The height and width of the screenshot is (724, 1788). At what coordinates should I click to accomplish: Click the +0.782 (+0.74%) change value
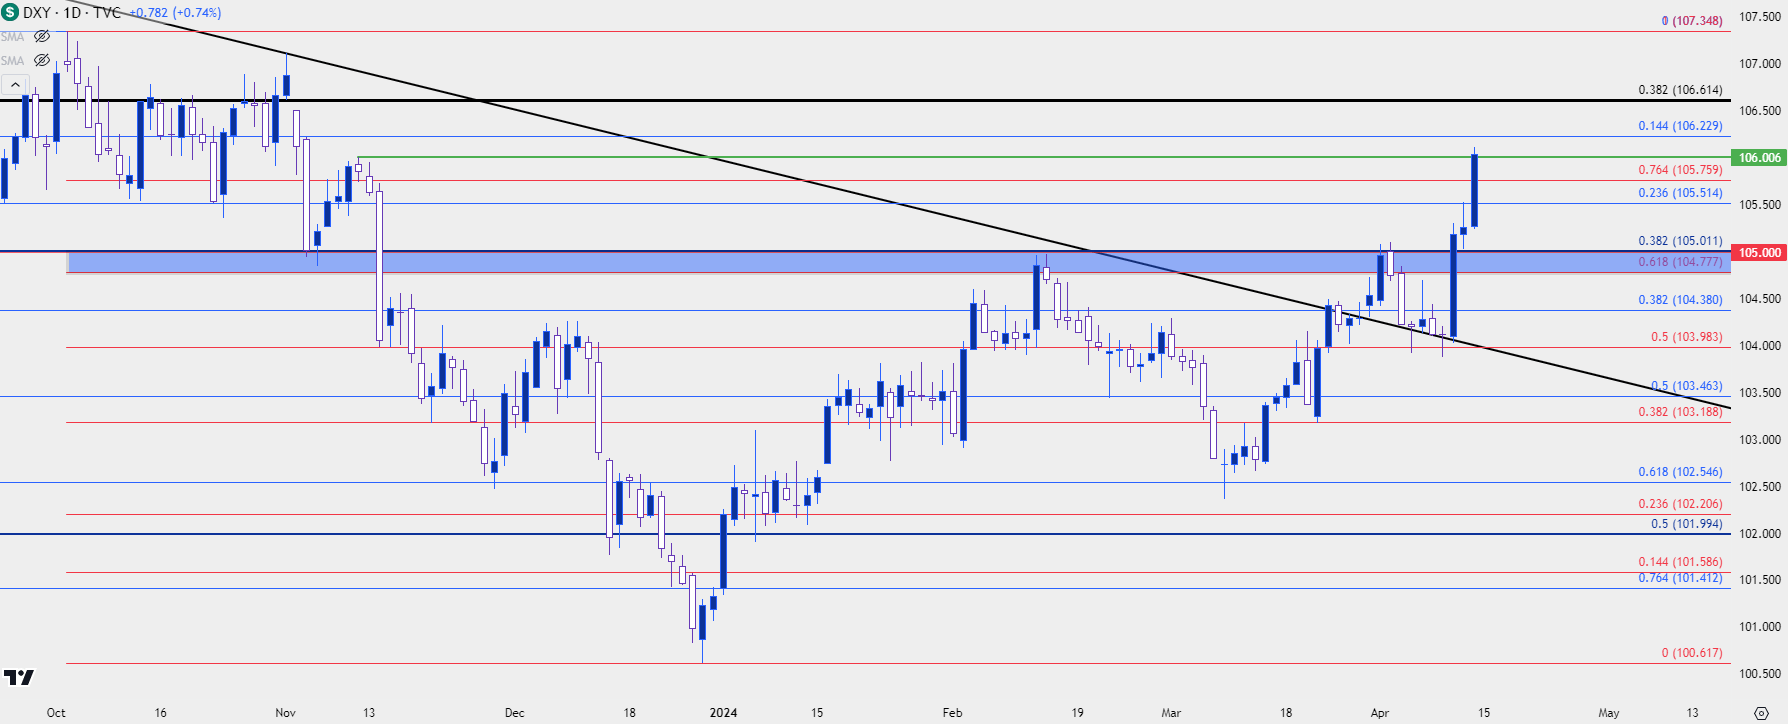(175, 13)
